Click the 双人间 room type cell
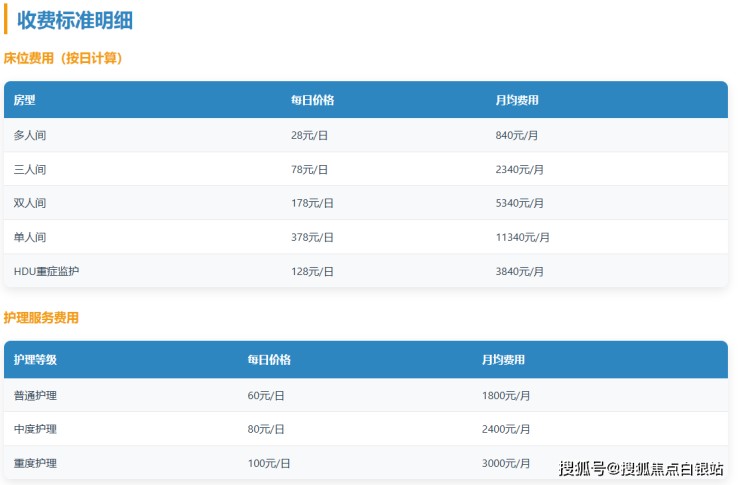 tap(30, 203)
